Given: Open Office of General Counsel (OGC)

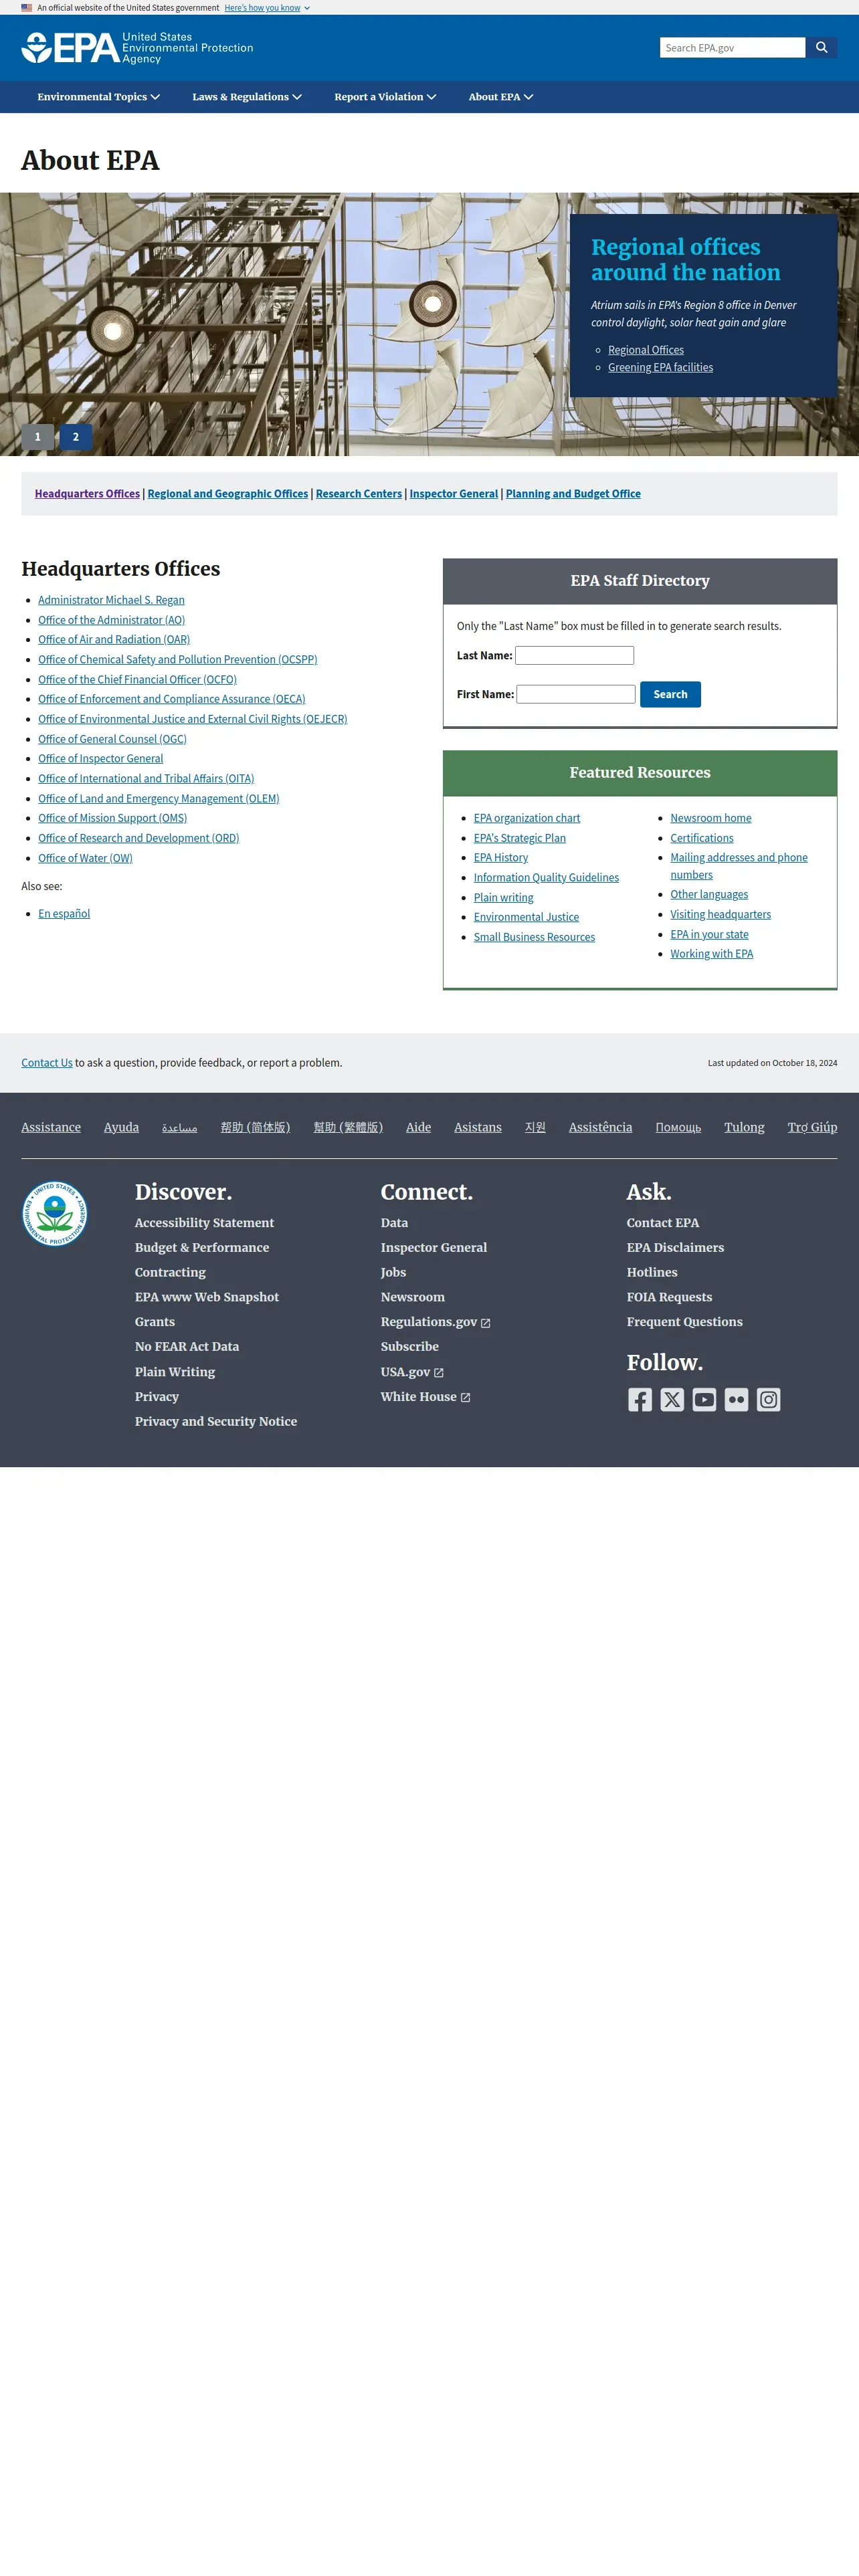Looking at the screenshot, I should 112,739.
